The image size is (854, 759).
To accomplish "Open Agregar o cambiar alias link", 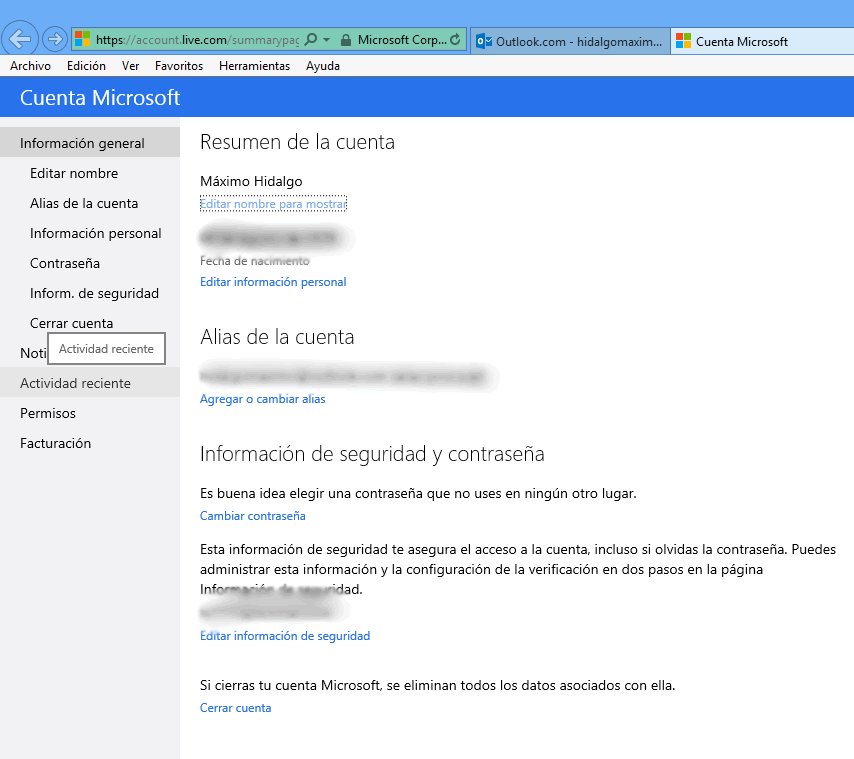I will coord(262,399).
